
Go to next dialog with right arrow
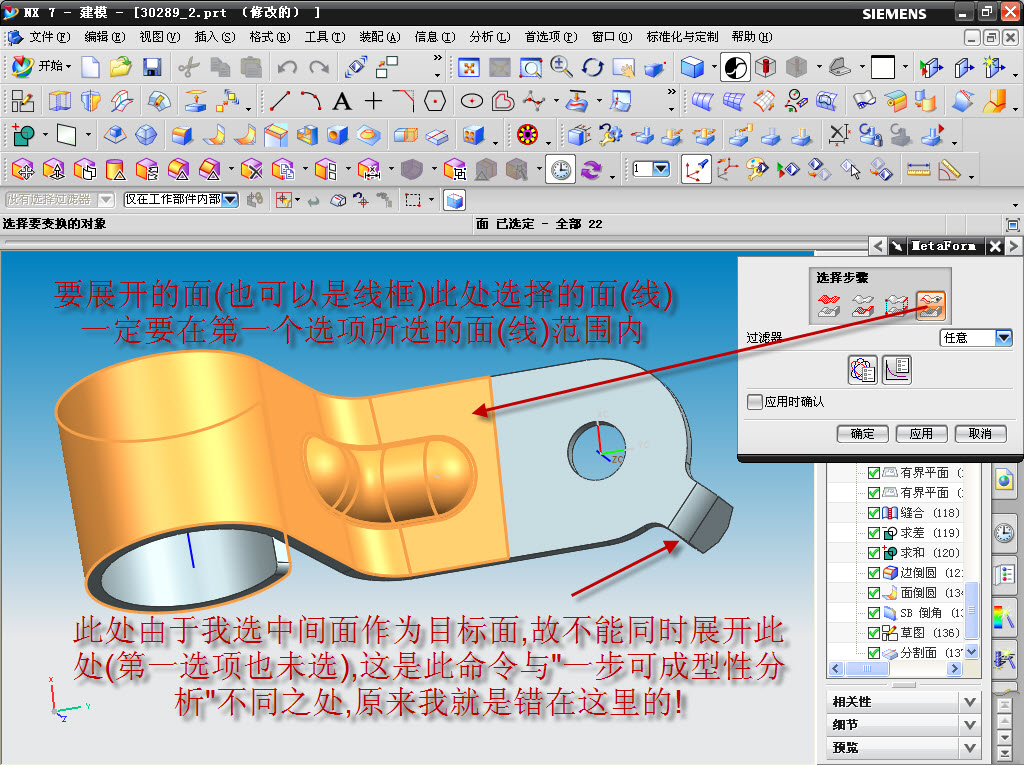point(1014,246)
